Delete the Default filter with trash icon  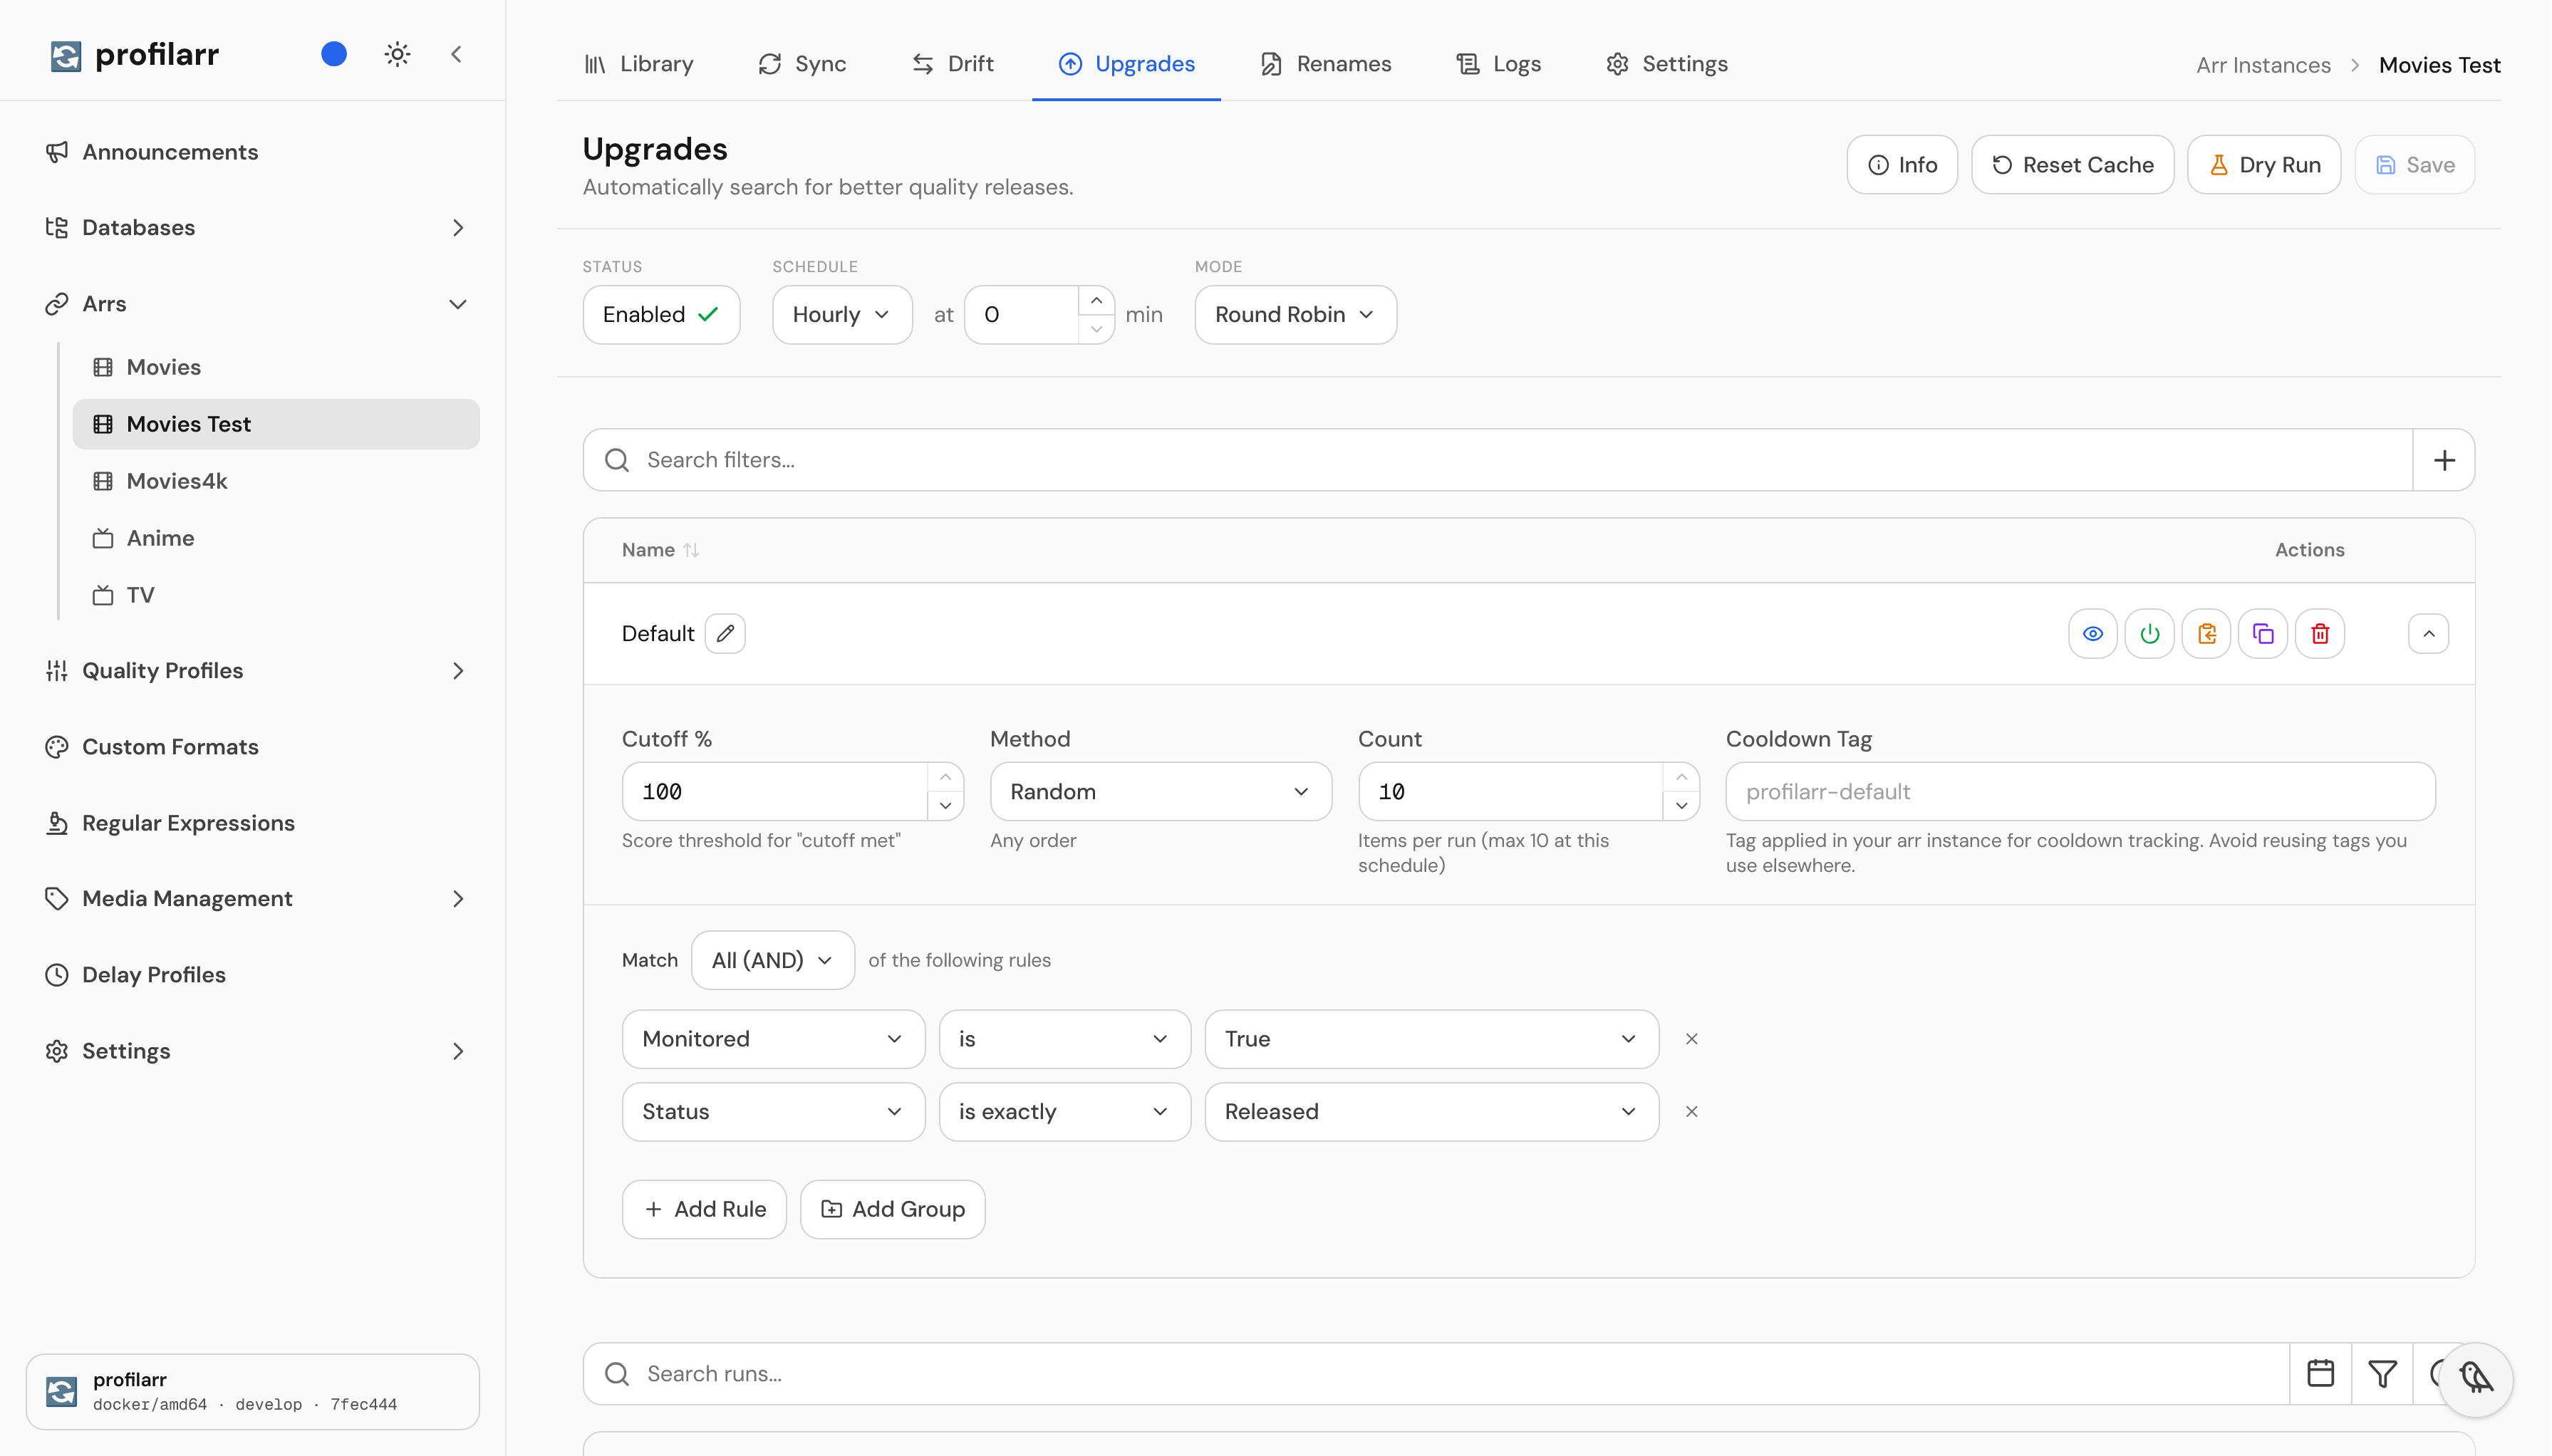(2320, 634)
